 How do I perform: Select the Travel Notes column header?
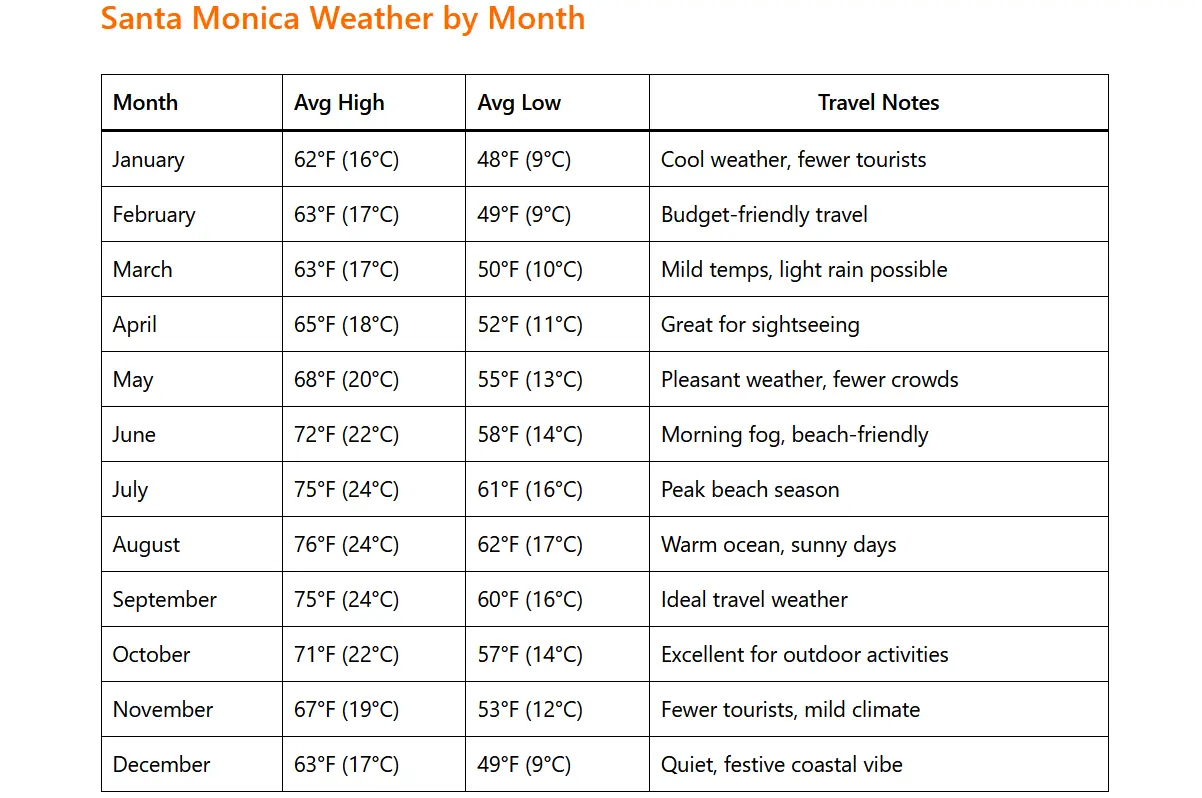point(878,102)
